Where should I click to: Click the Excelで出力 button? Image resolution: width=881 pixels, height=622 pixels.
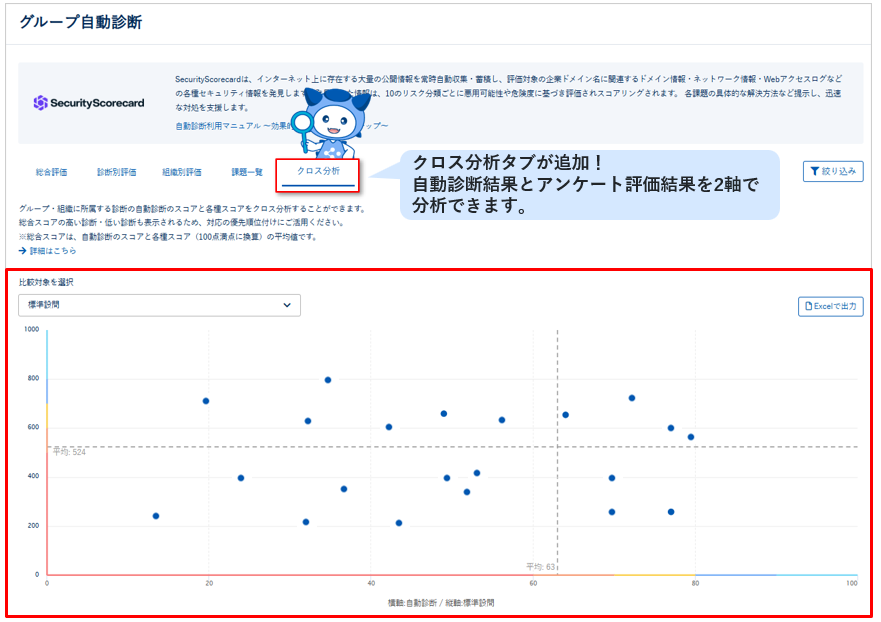click(831, 306)
